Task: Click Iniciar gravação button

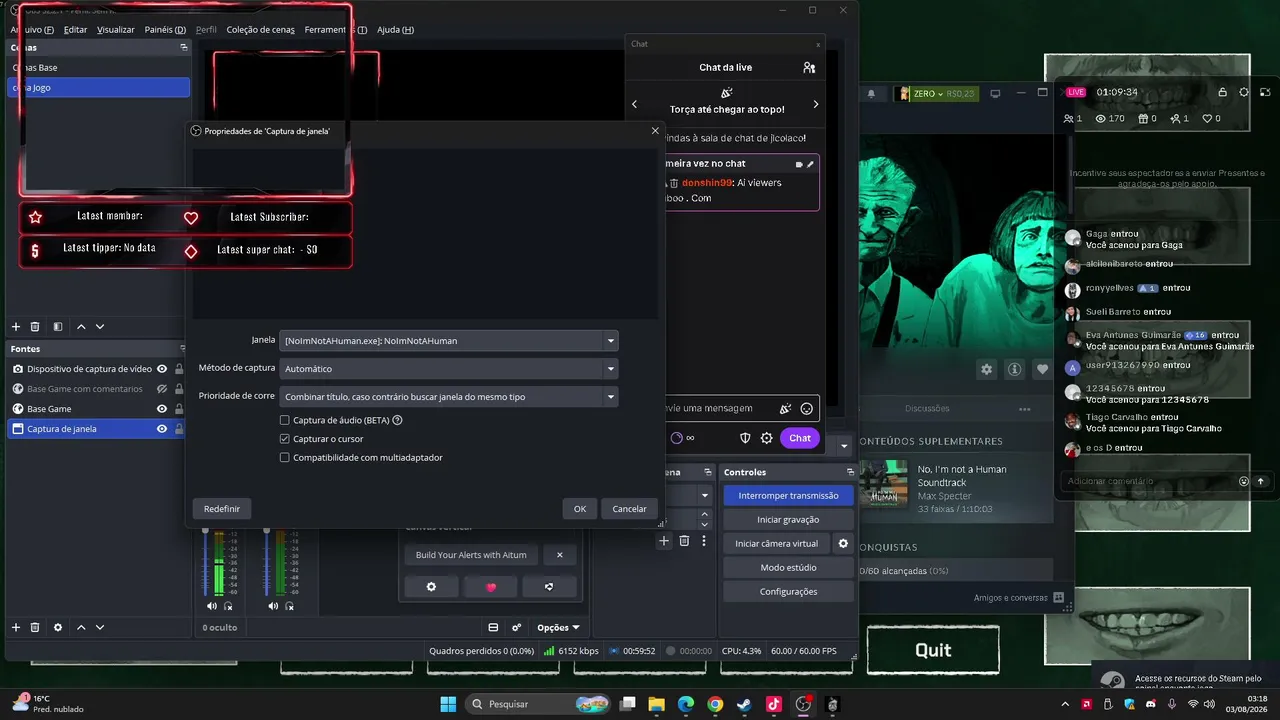Action: tap(789, 520)
